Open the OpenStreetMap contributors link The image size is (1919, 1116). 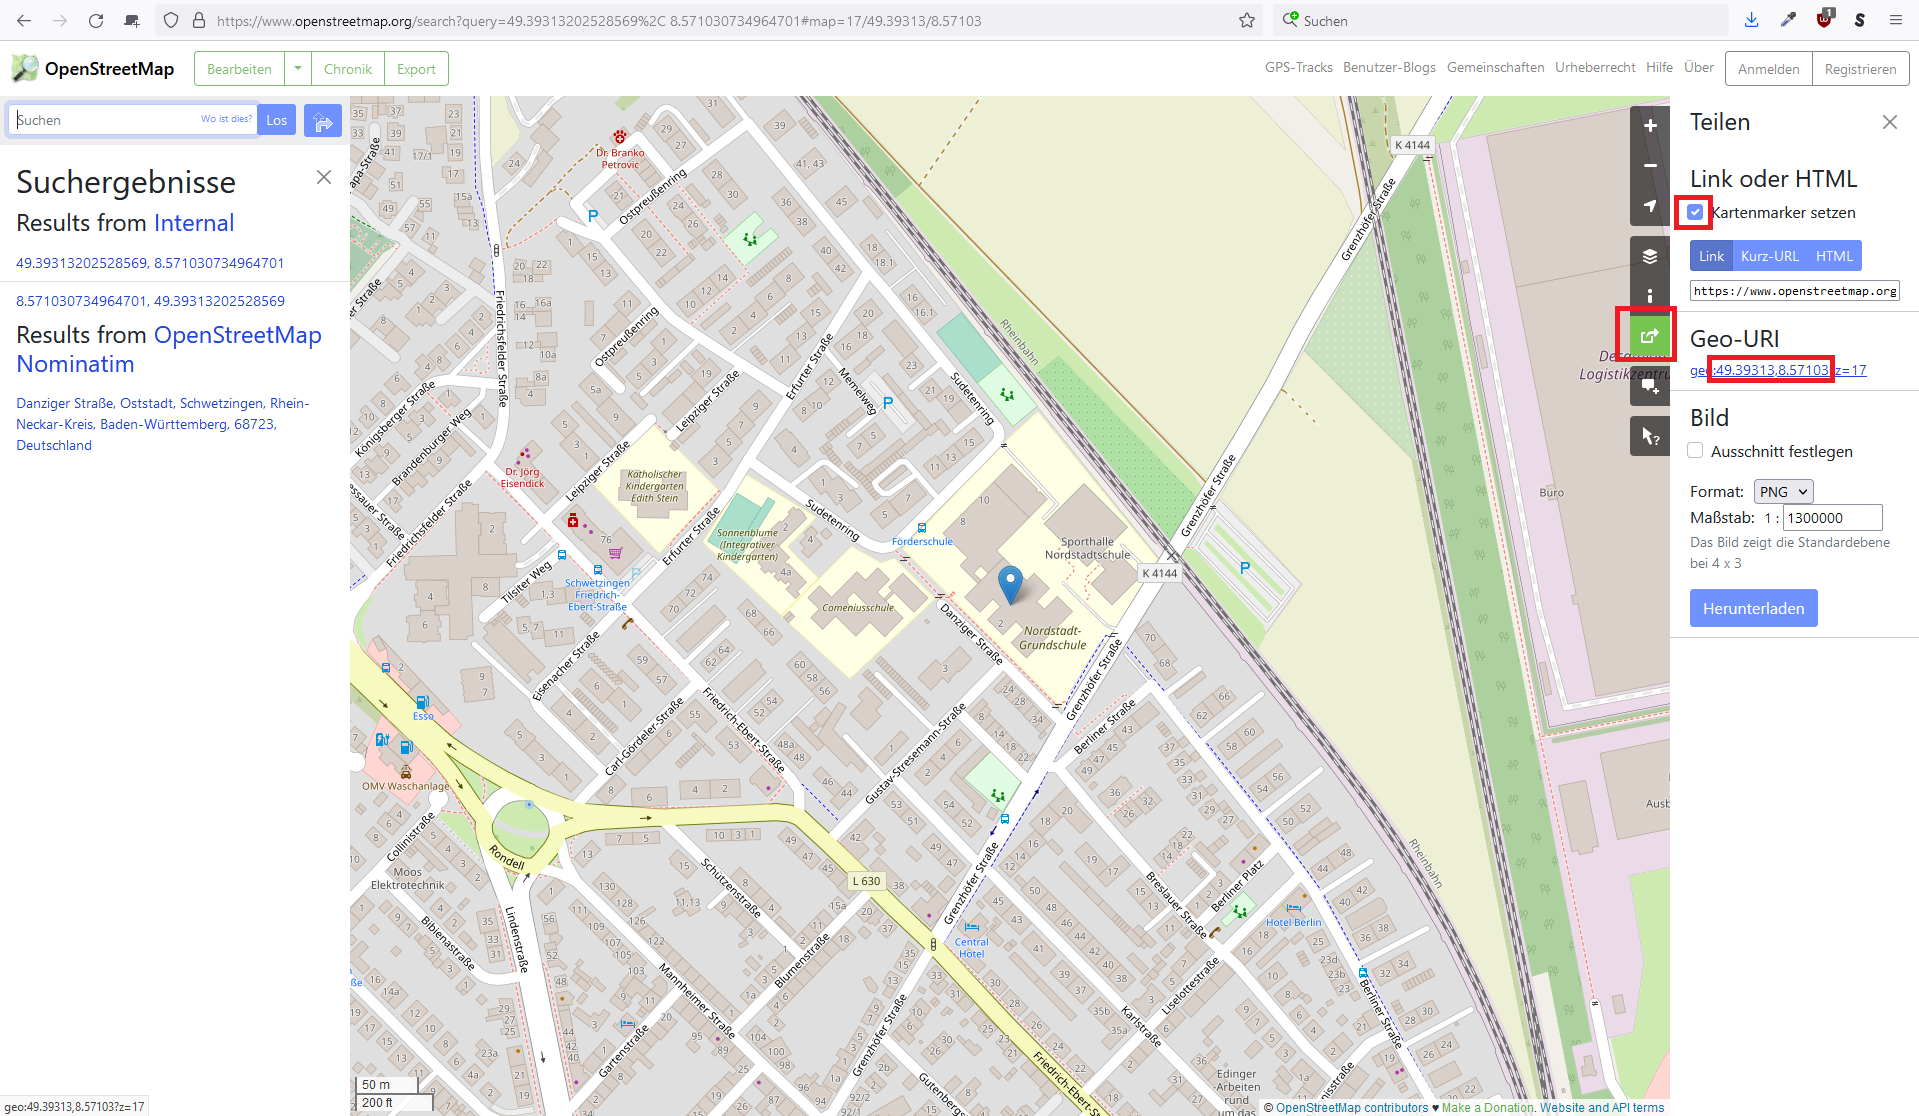click(1352, 1107)
